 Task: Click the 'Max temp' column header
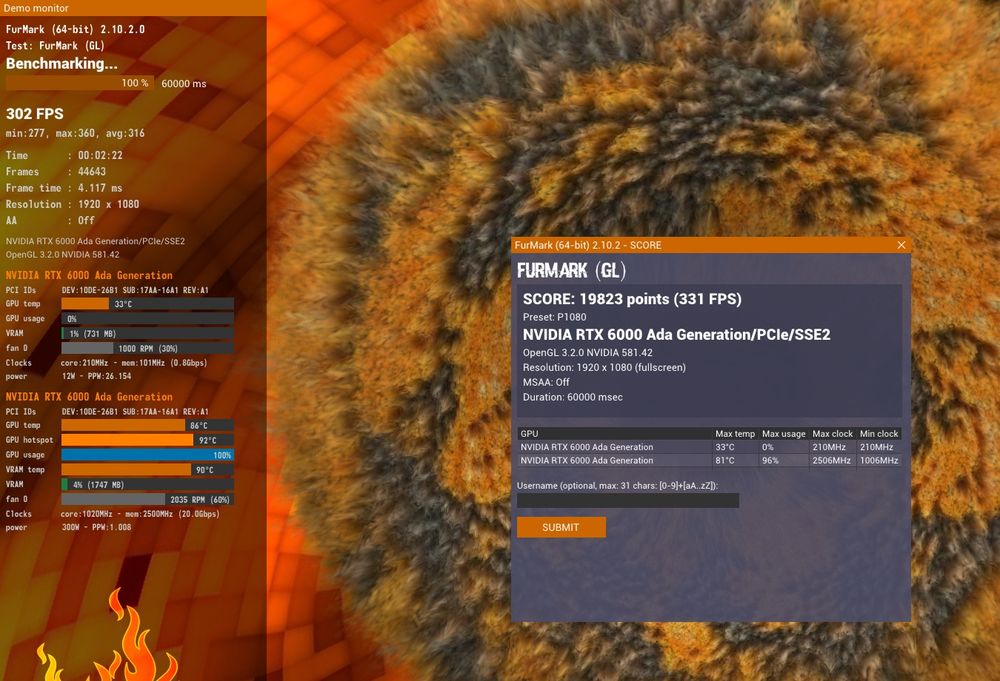(x=735, y=434)
